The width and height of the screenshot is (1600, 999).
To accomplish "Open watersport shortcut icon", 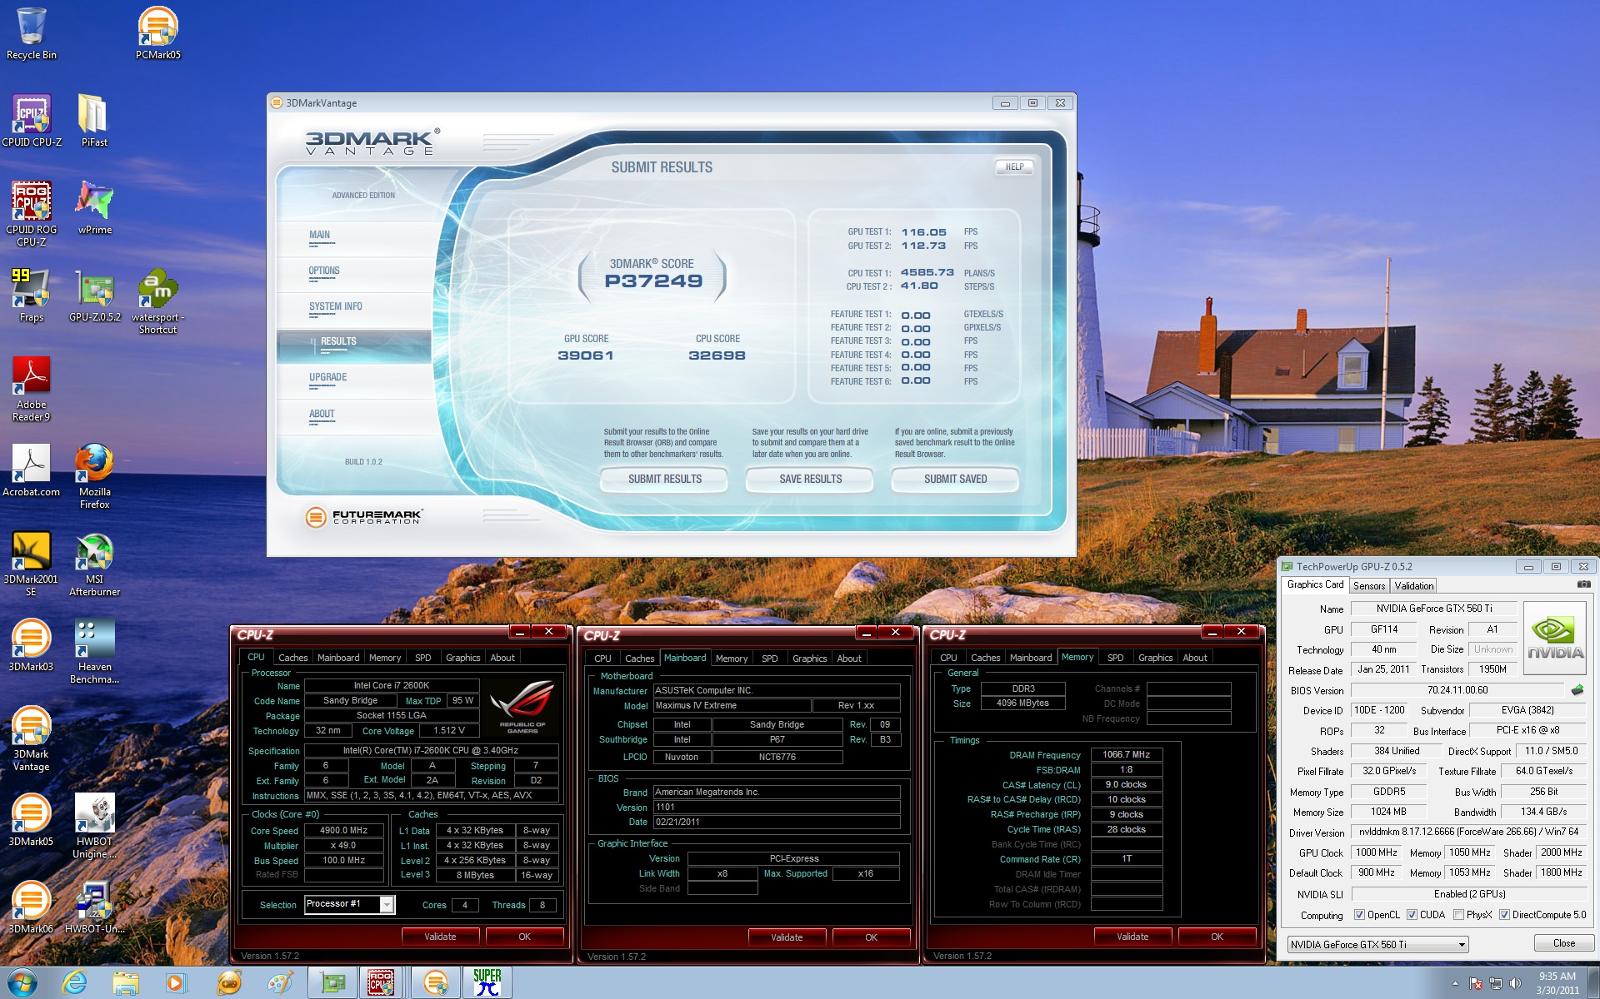I will point(158,301).
